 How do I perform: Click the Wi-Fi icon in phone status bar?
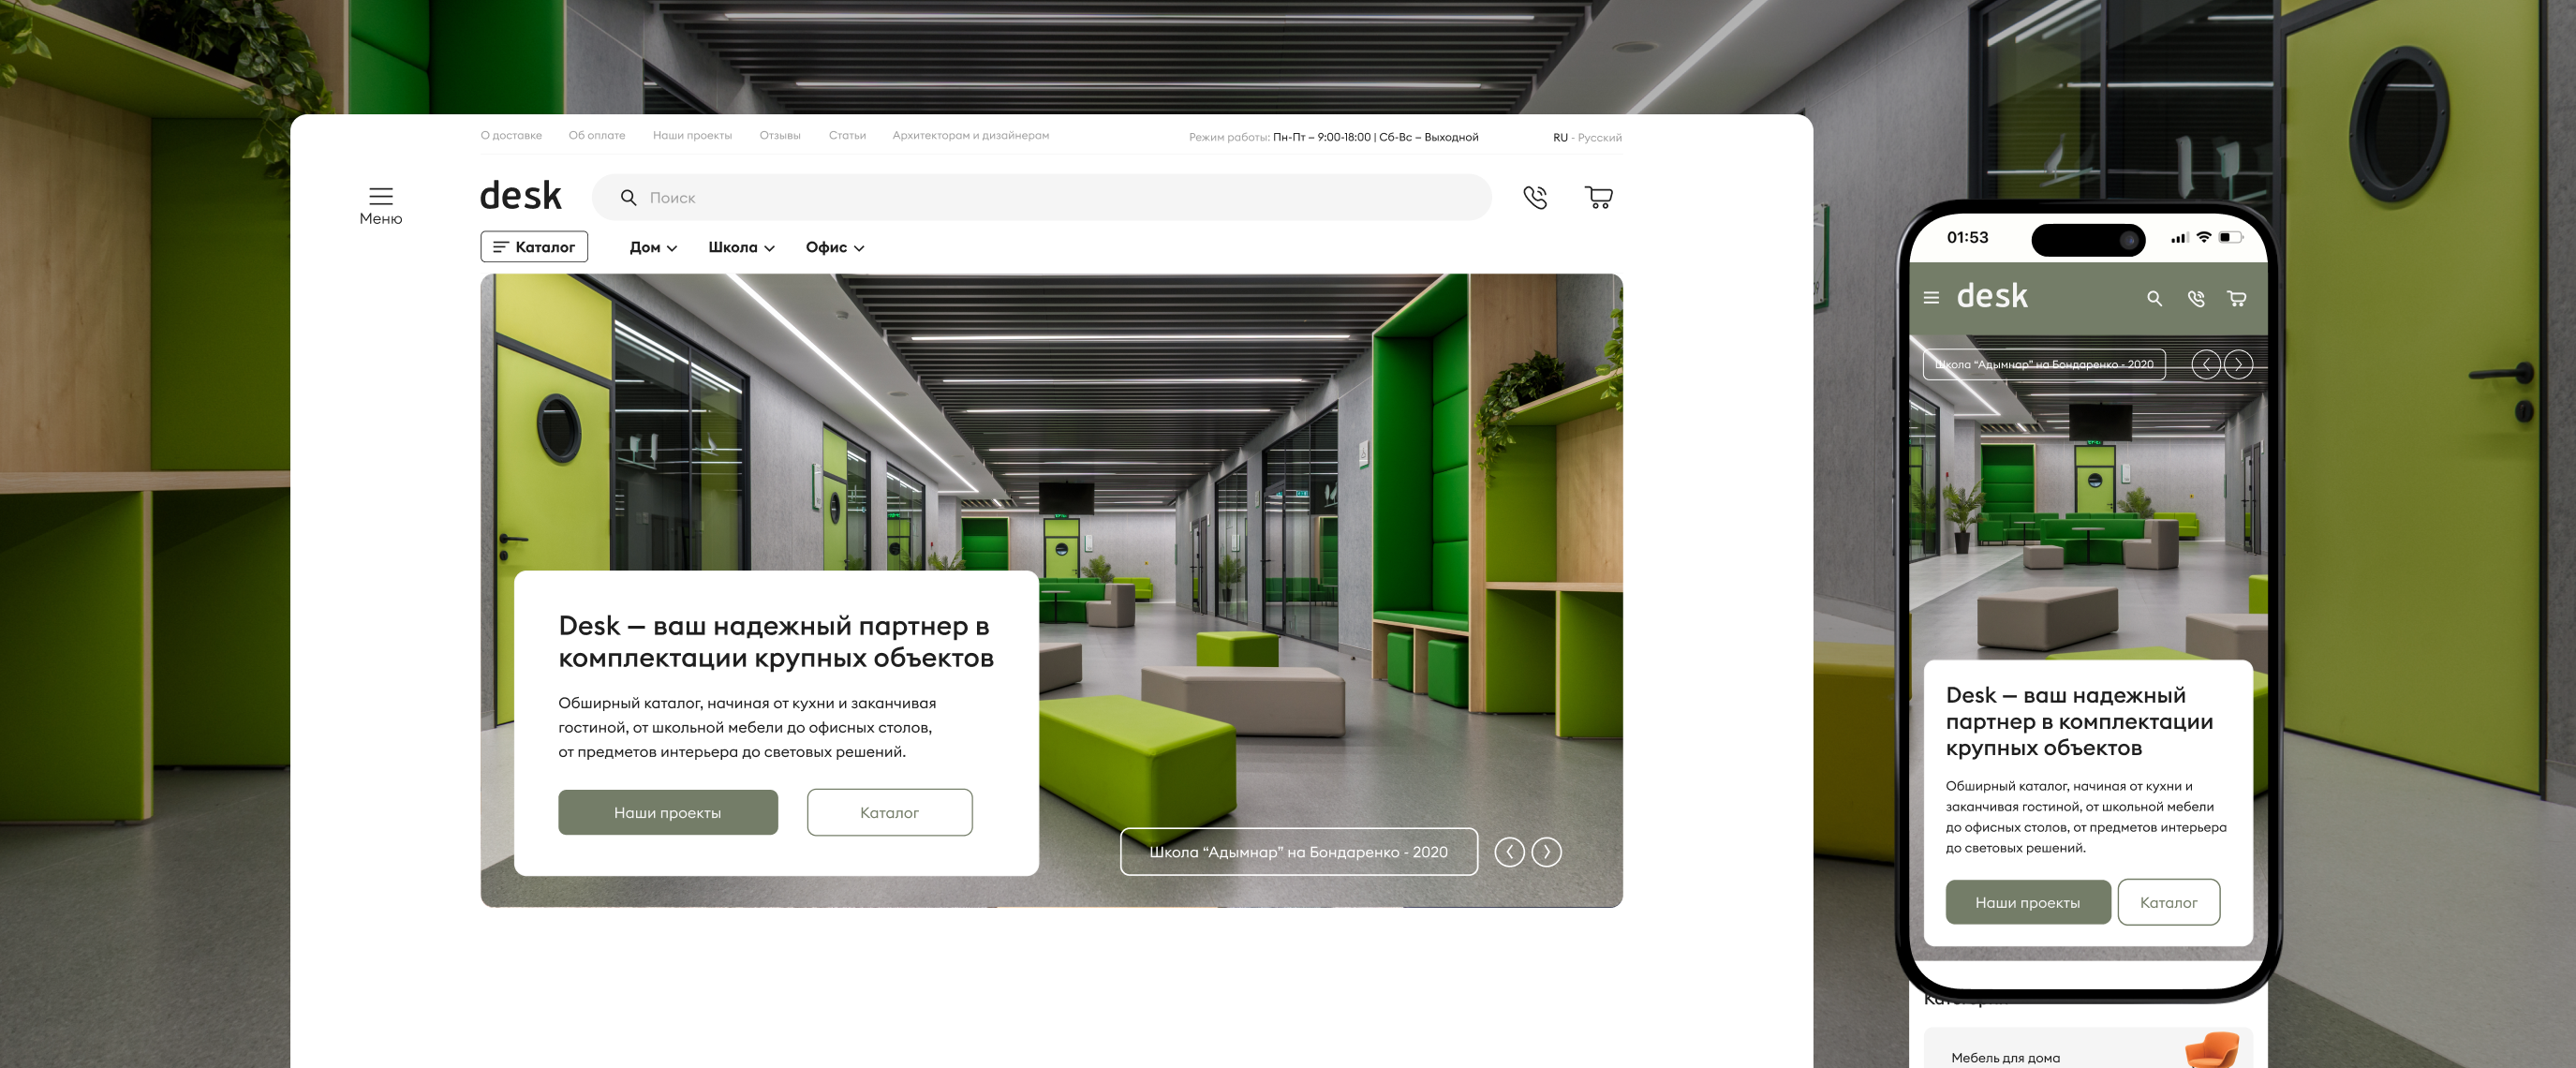coord(2203,238)
